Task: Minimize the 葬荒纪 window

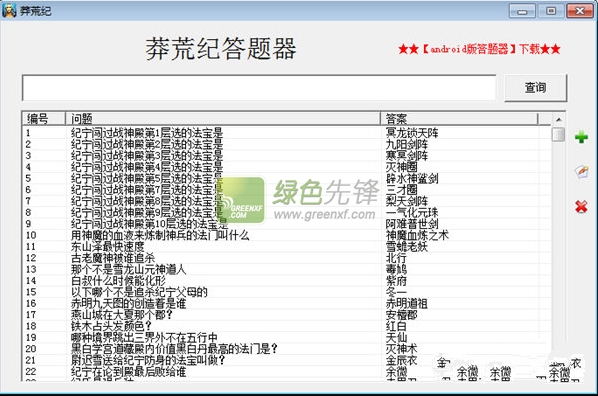Action: [522, 11]
